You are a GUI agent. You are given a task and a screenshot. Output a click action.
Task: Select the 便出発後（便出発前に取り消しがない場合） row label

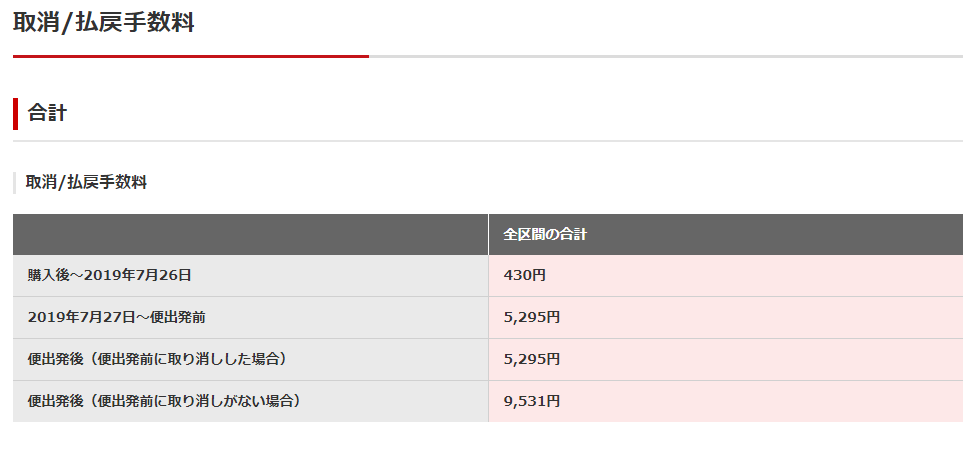[164, 401]
